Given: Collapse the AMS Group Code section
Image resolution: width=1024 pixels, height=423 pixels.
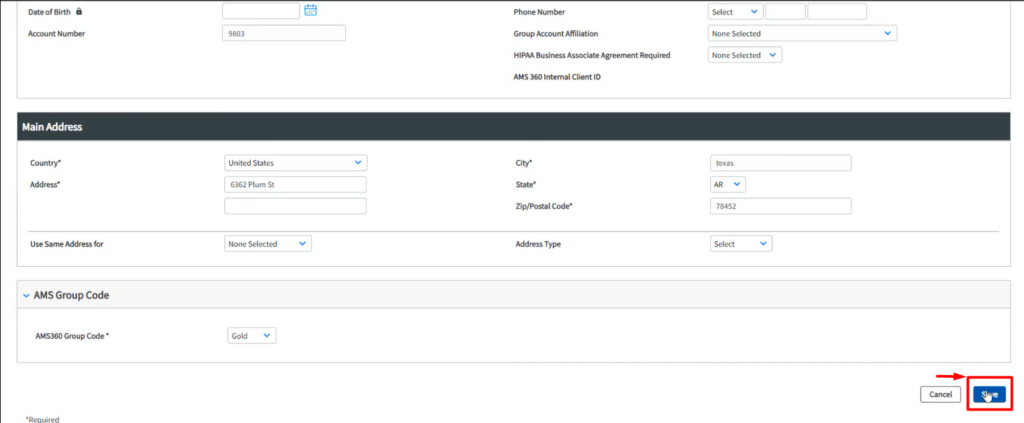Looking at the screenshot, I should [x=24, y=296].
